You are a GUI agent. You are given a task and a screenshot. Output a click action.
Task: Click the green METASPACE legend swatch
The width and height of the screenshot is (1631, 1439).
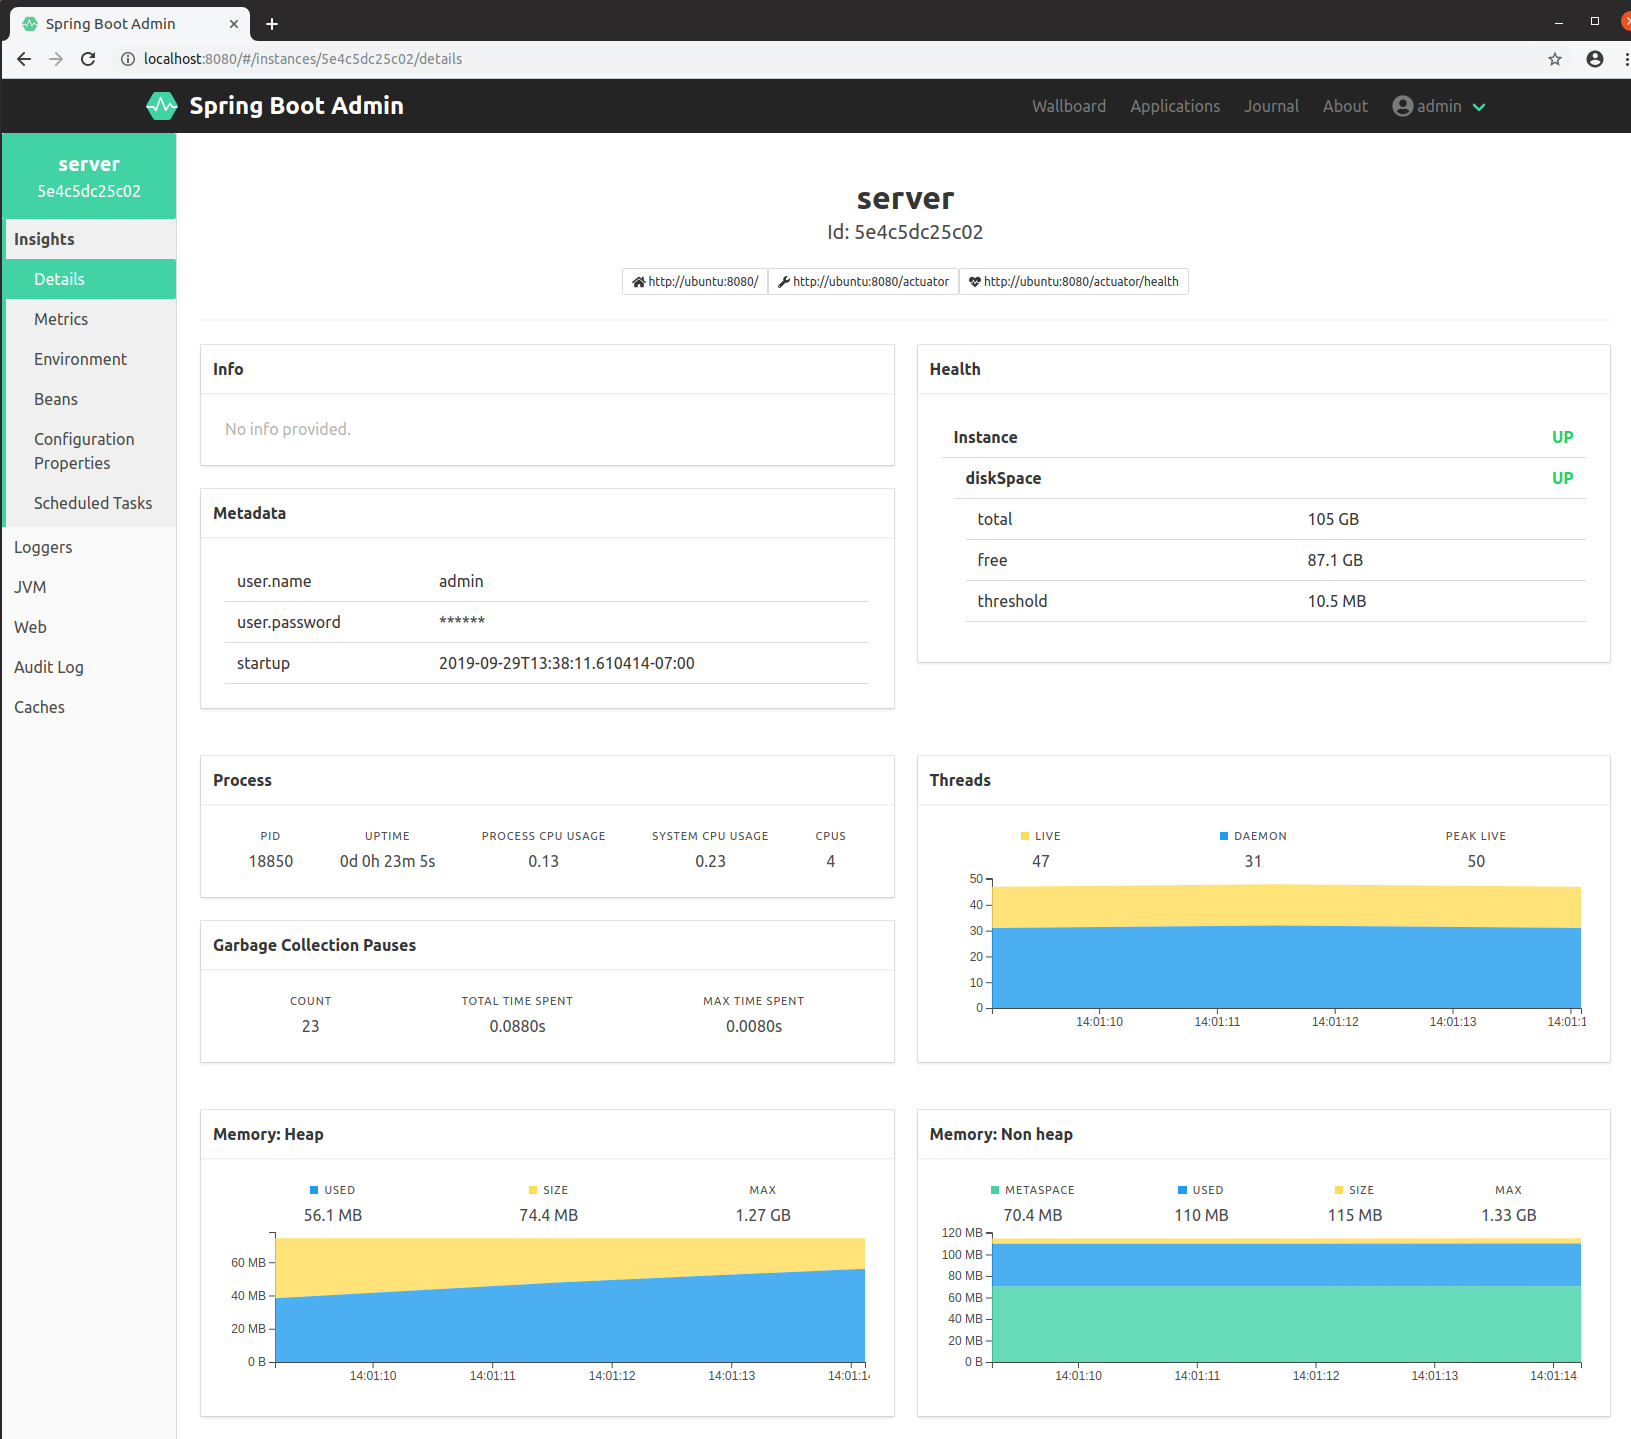tap(995, 1190)
